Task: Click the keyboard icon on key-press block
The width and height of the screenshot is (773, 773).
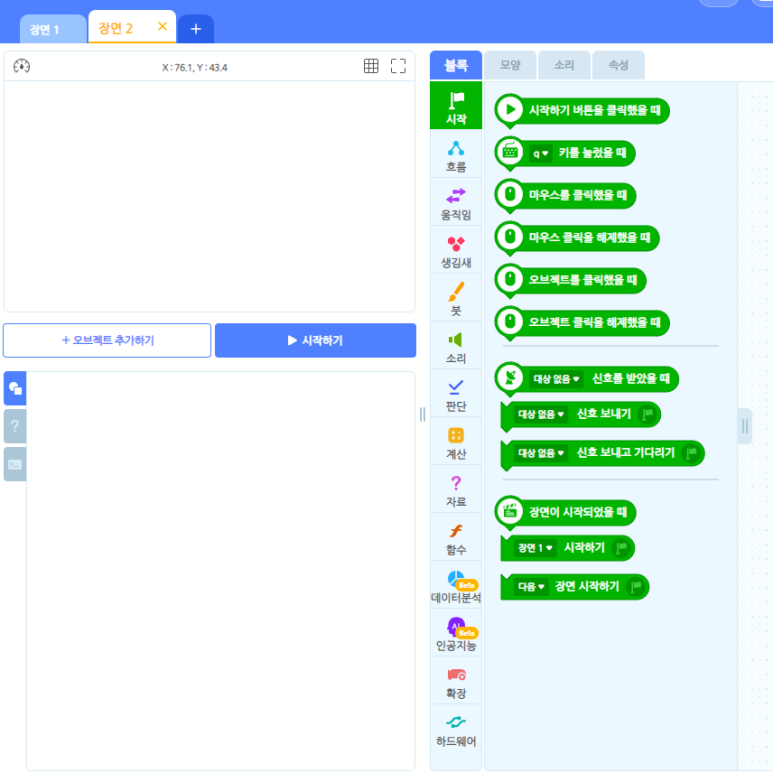Action: (510, 151)
